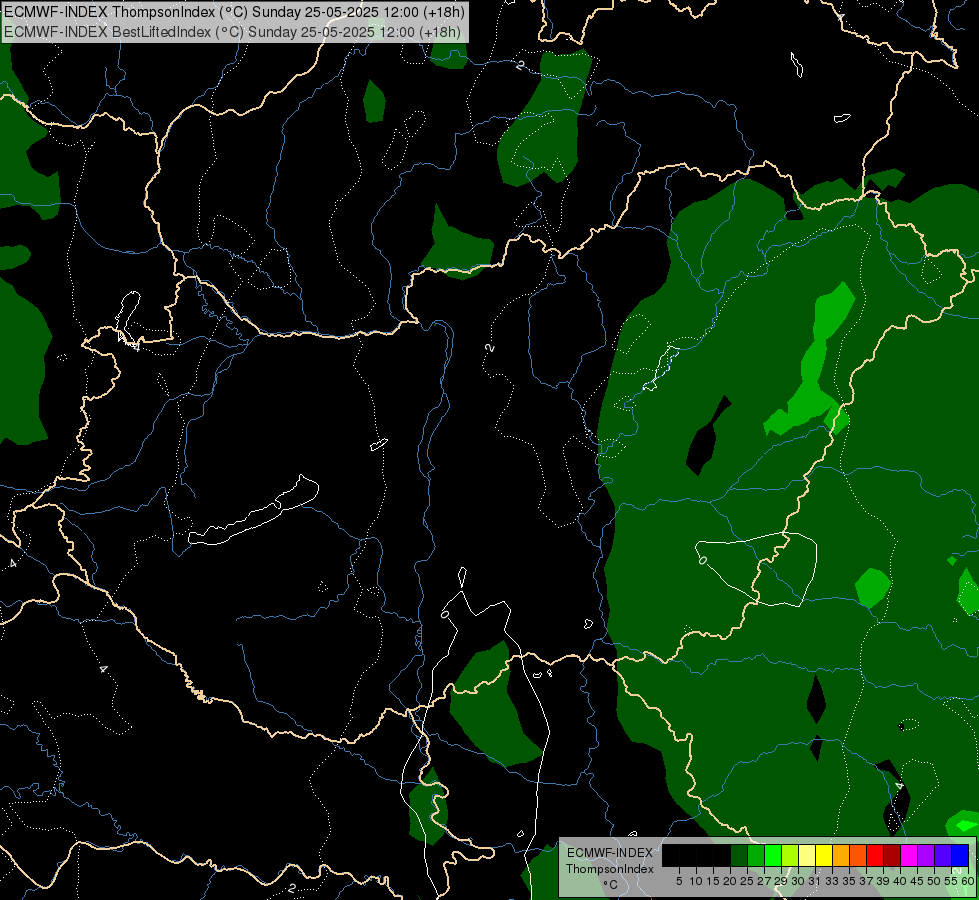The height and width of the screenshot is (900, 979).
Task: Click the blue 55-60 legend swatch
Action: (960, 855)
